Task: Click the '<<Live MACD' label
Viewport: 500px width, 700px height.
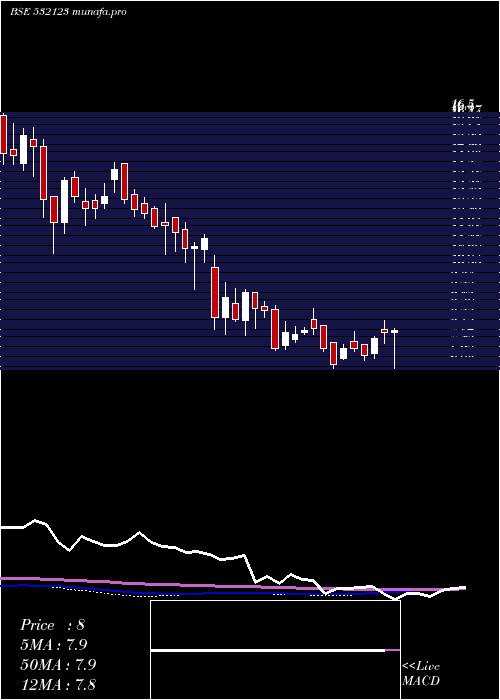Action: (421, 674)
